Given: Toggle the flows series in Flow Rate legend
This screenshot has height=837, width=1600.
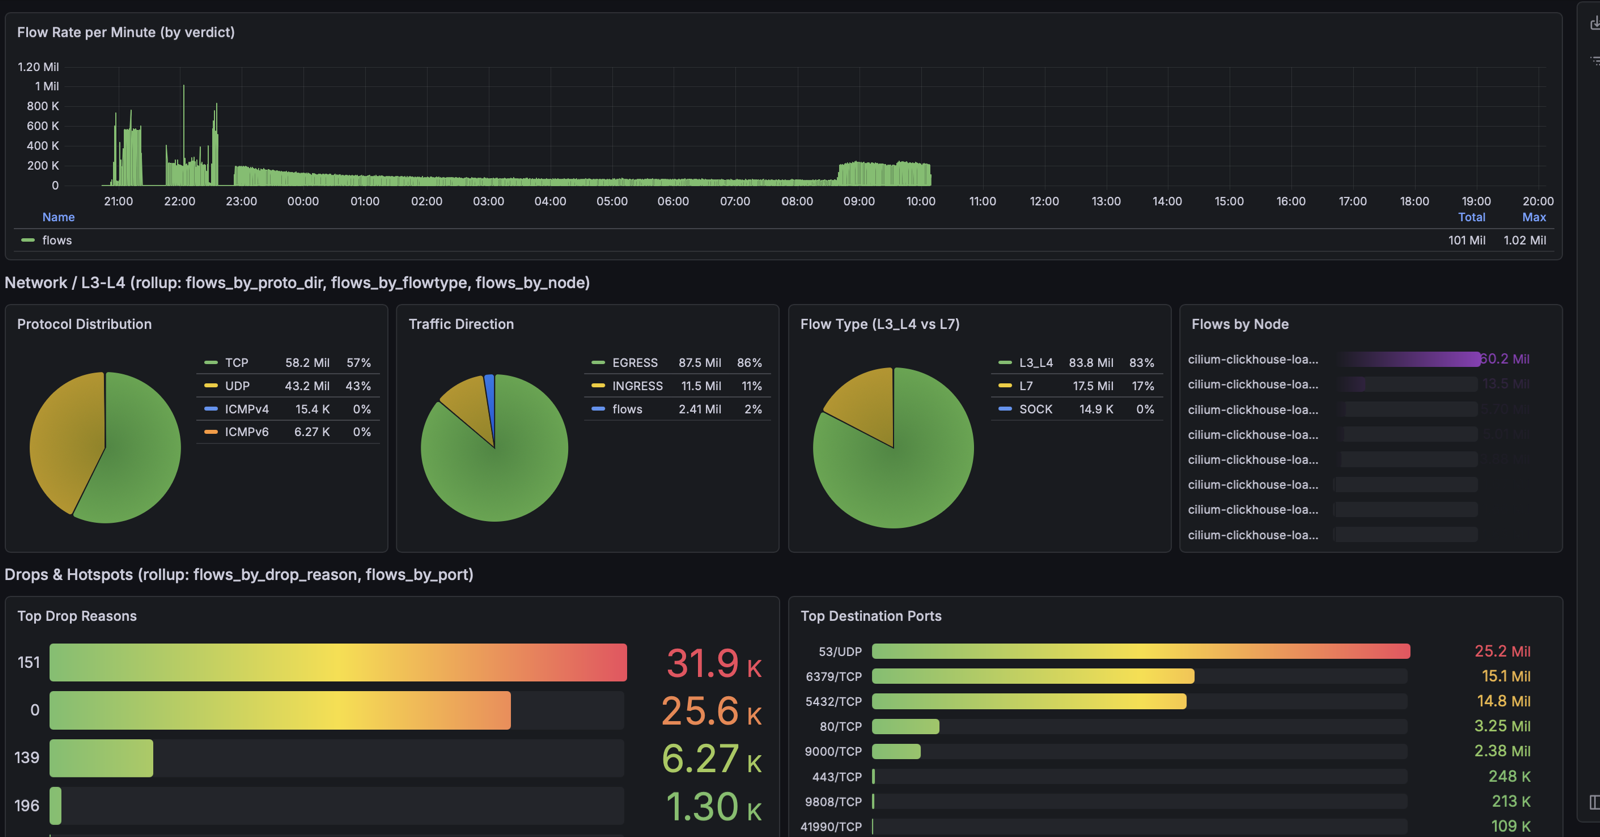Looking at the screenshot, I should pos(57,240).
